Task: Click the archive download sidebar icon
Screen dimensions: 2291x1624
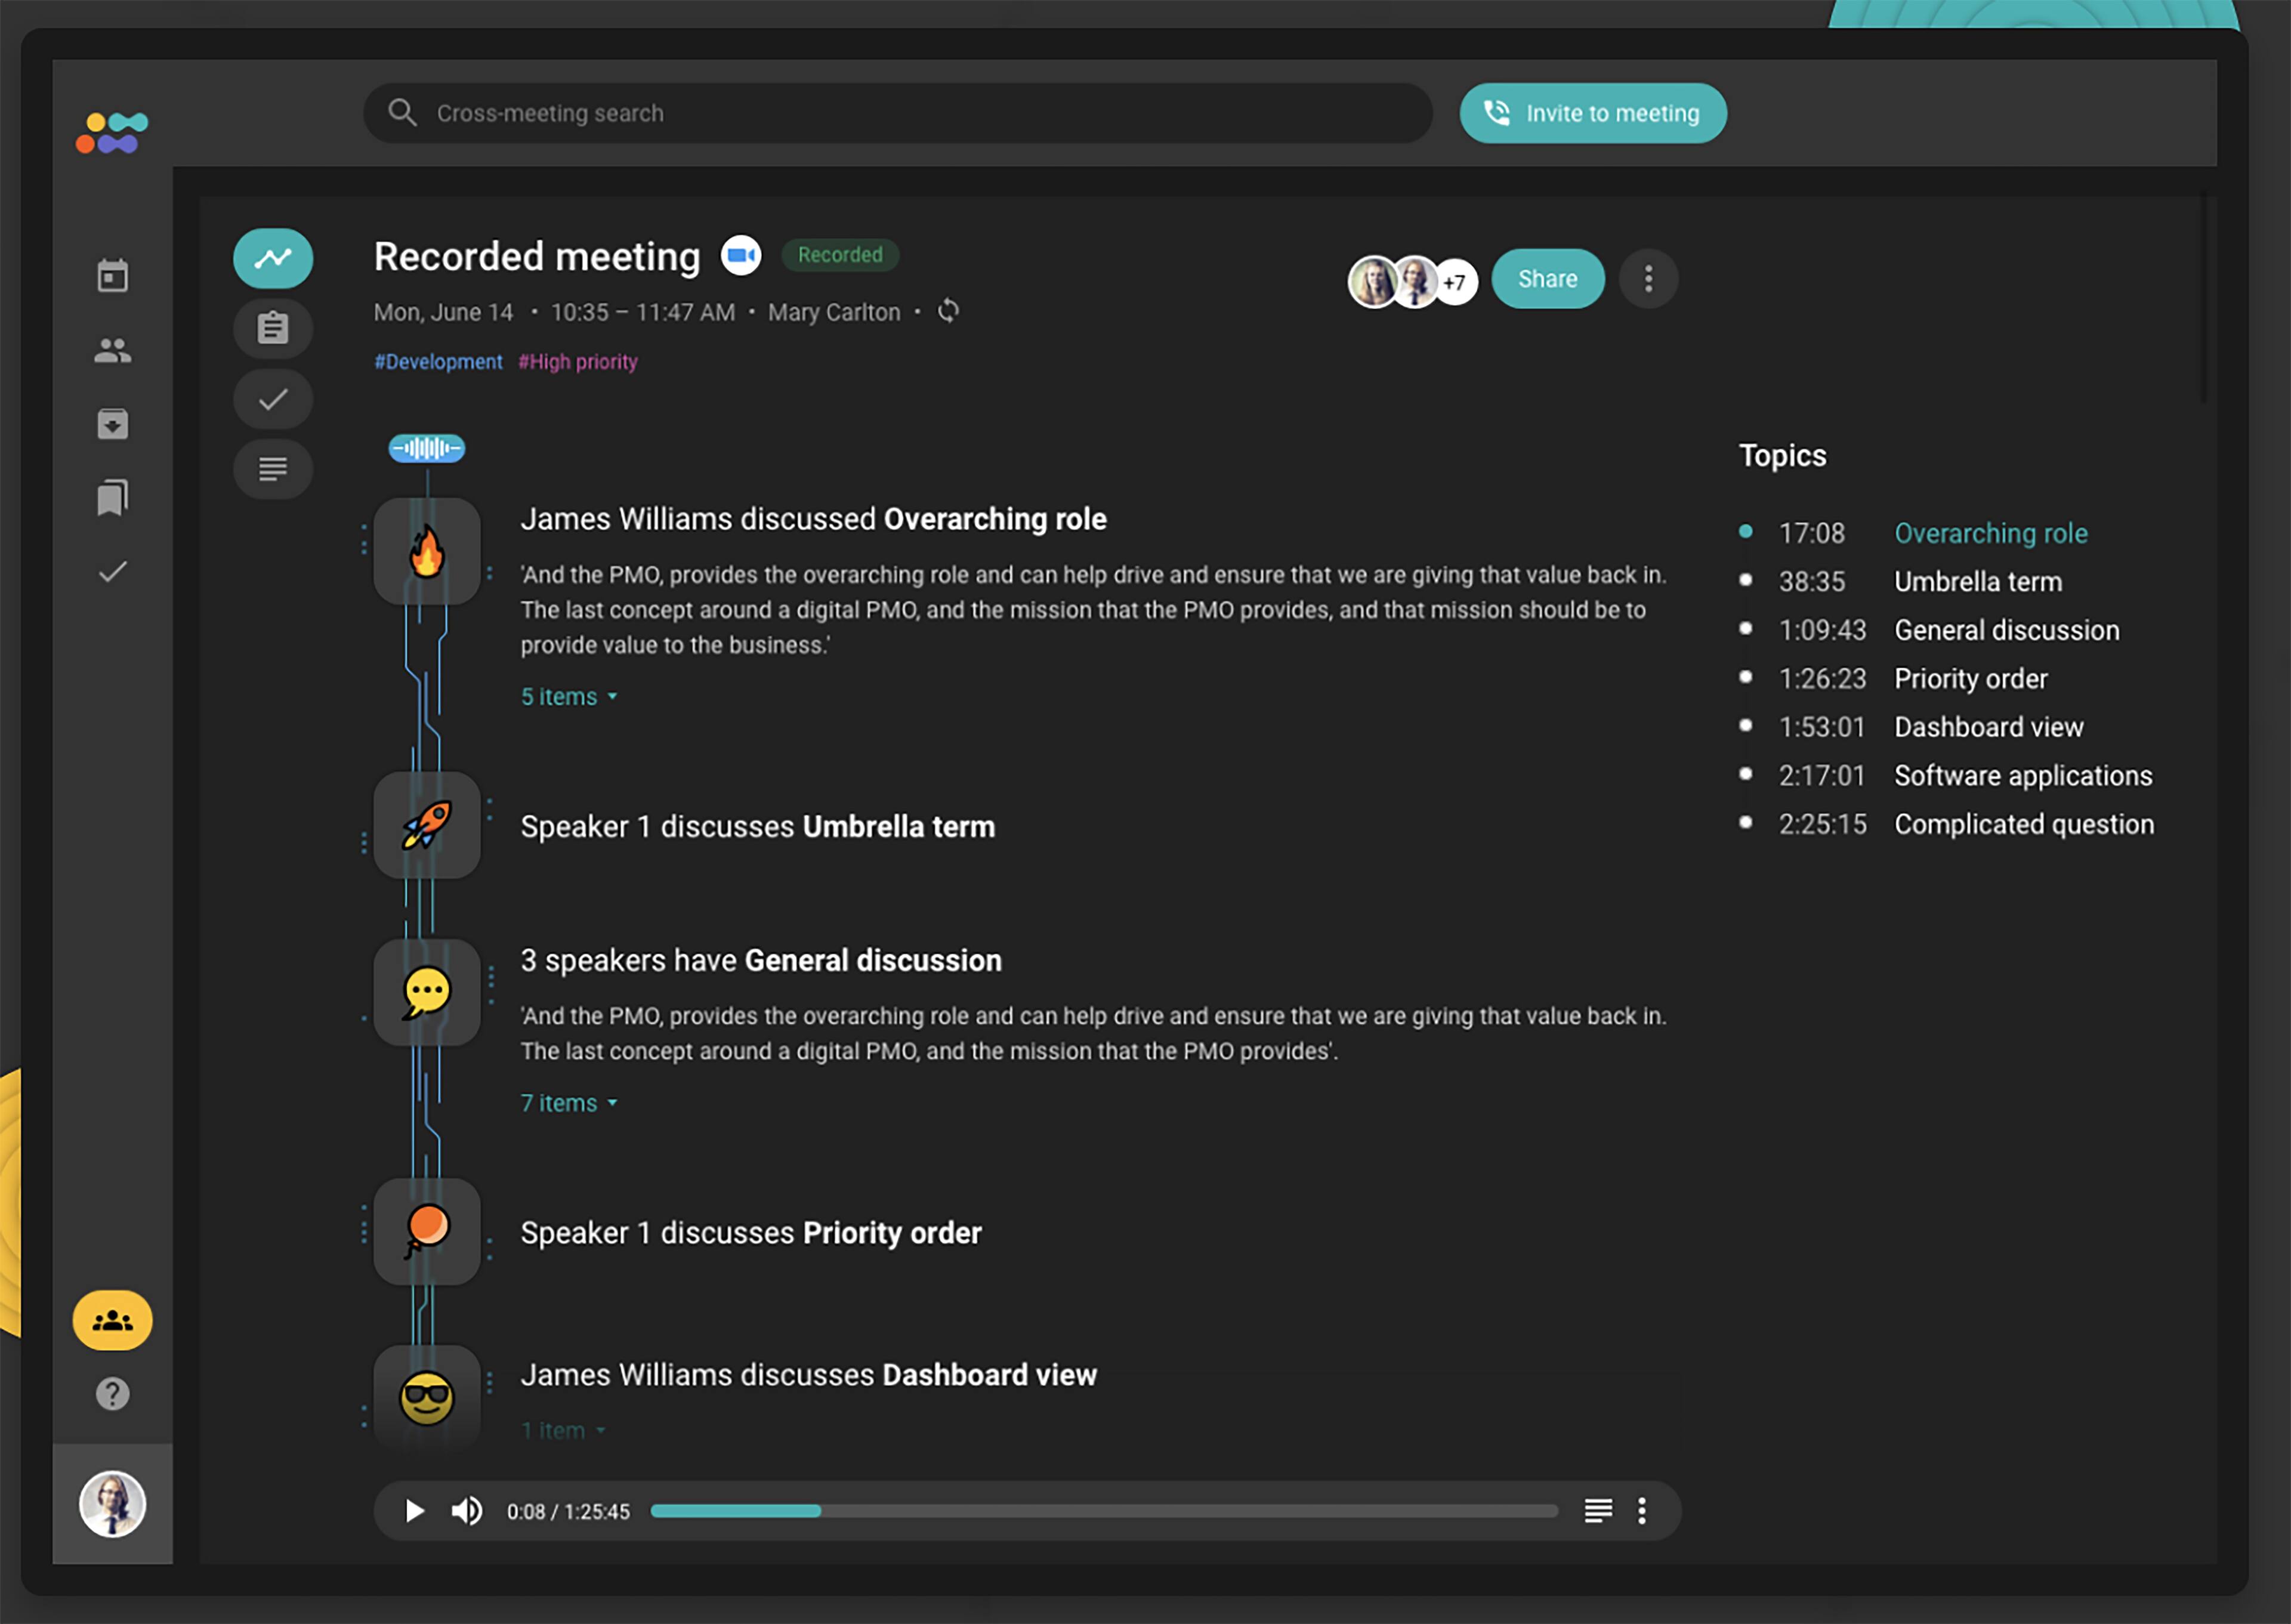Action: [x=112, y=424]
